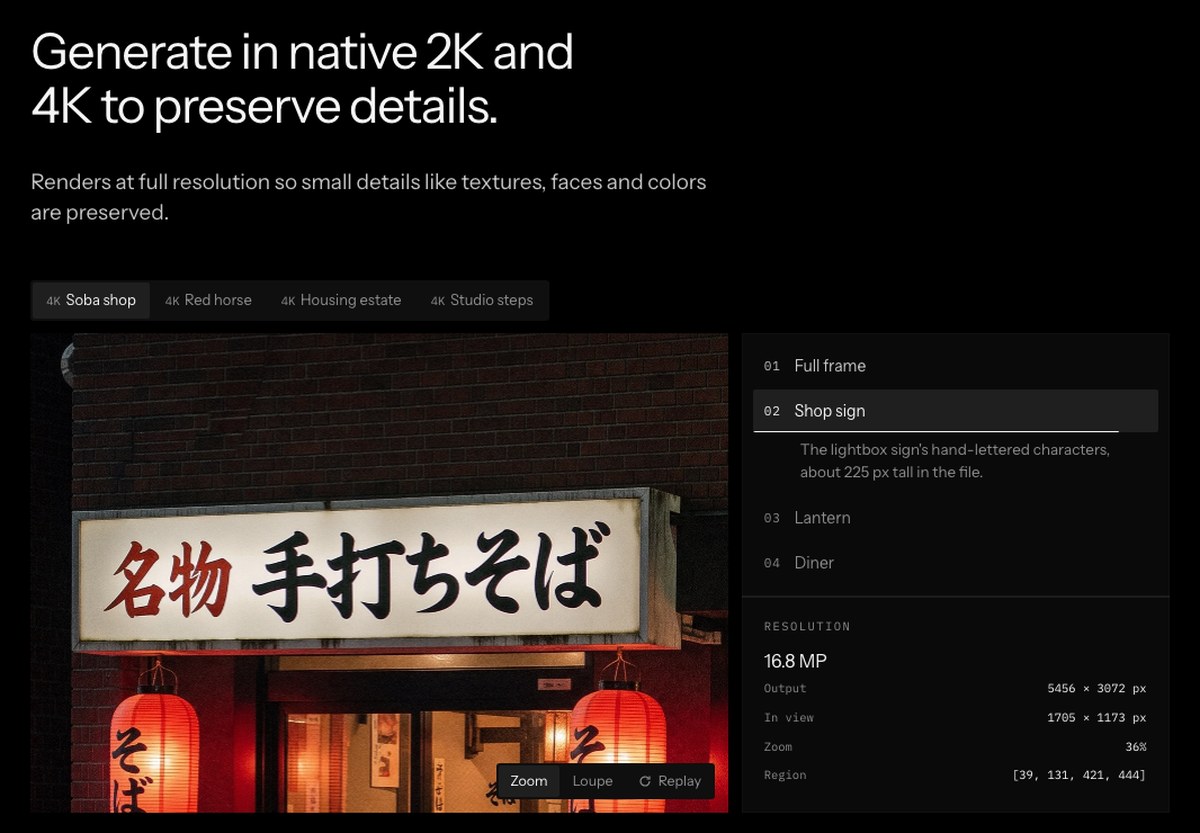Viewport: 1200px width, 833px height.
Task: Click the region value [39, 131, 421, 444]
Action: pos(1079,775)
